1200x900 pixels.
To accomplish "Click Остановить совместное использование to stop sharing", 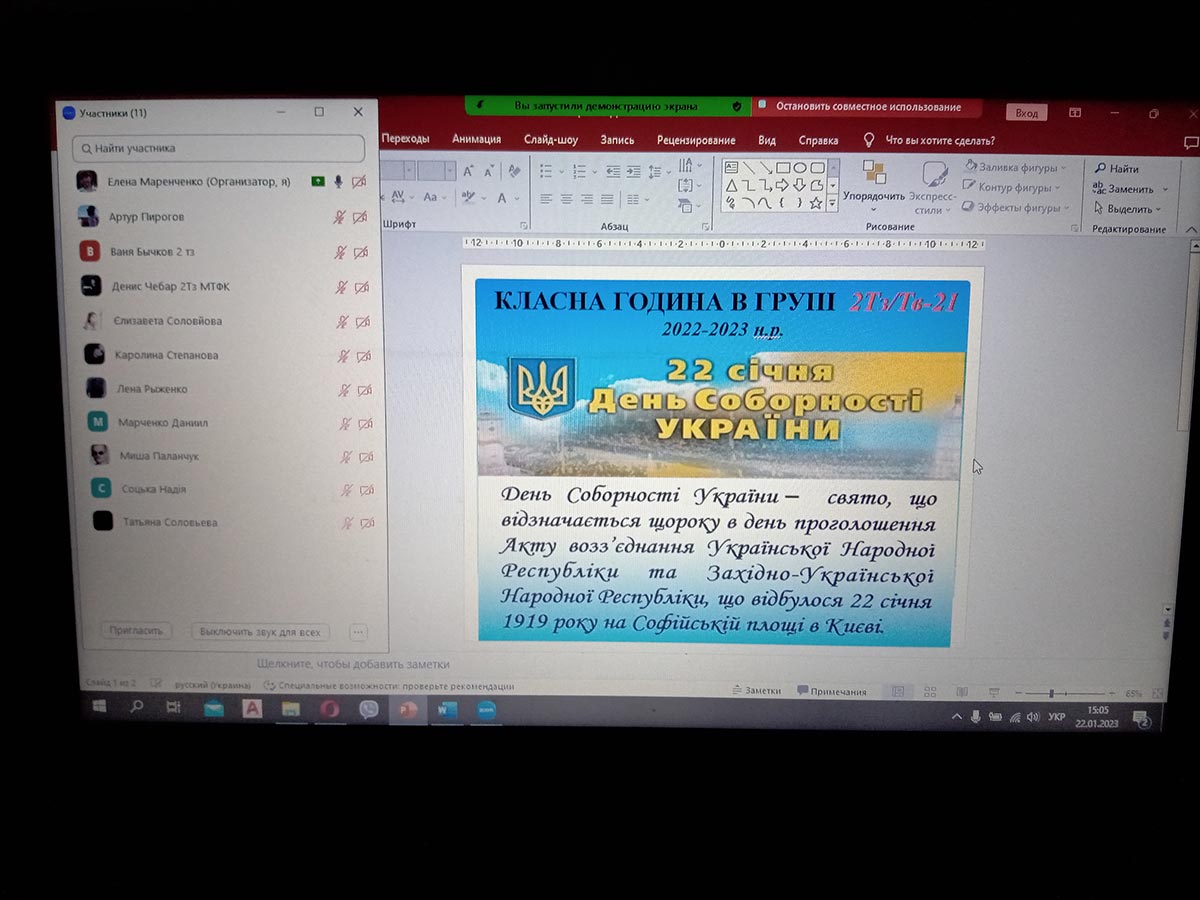I will [x=868, y=107].
